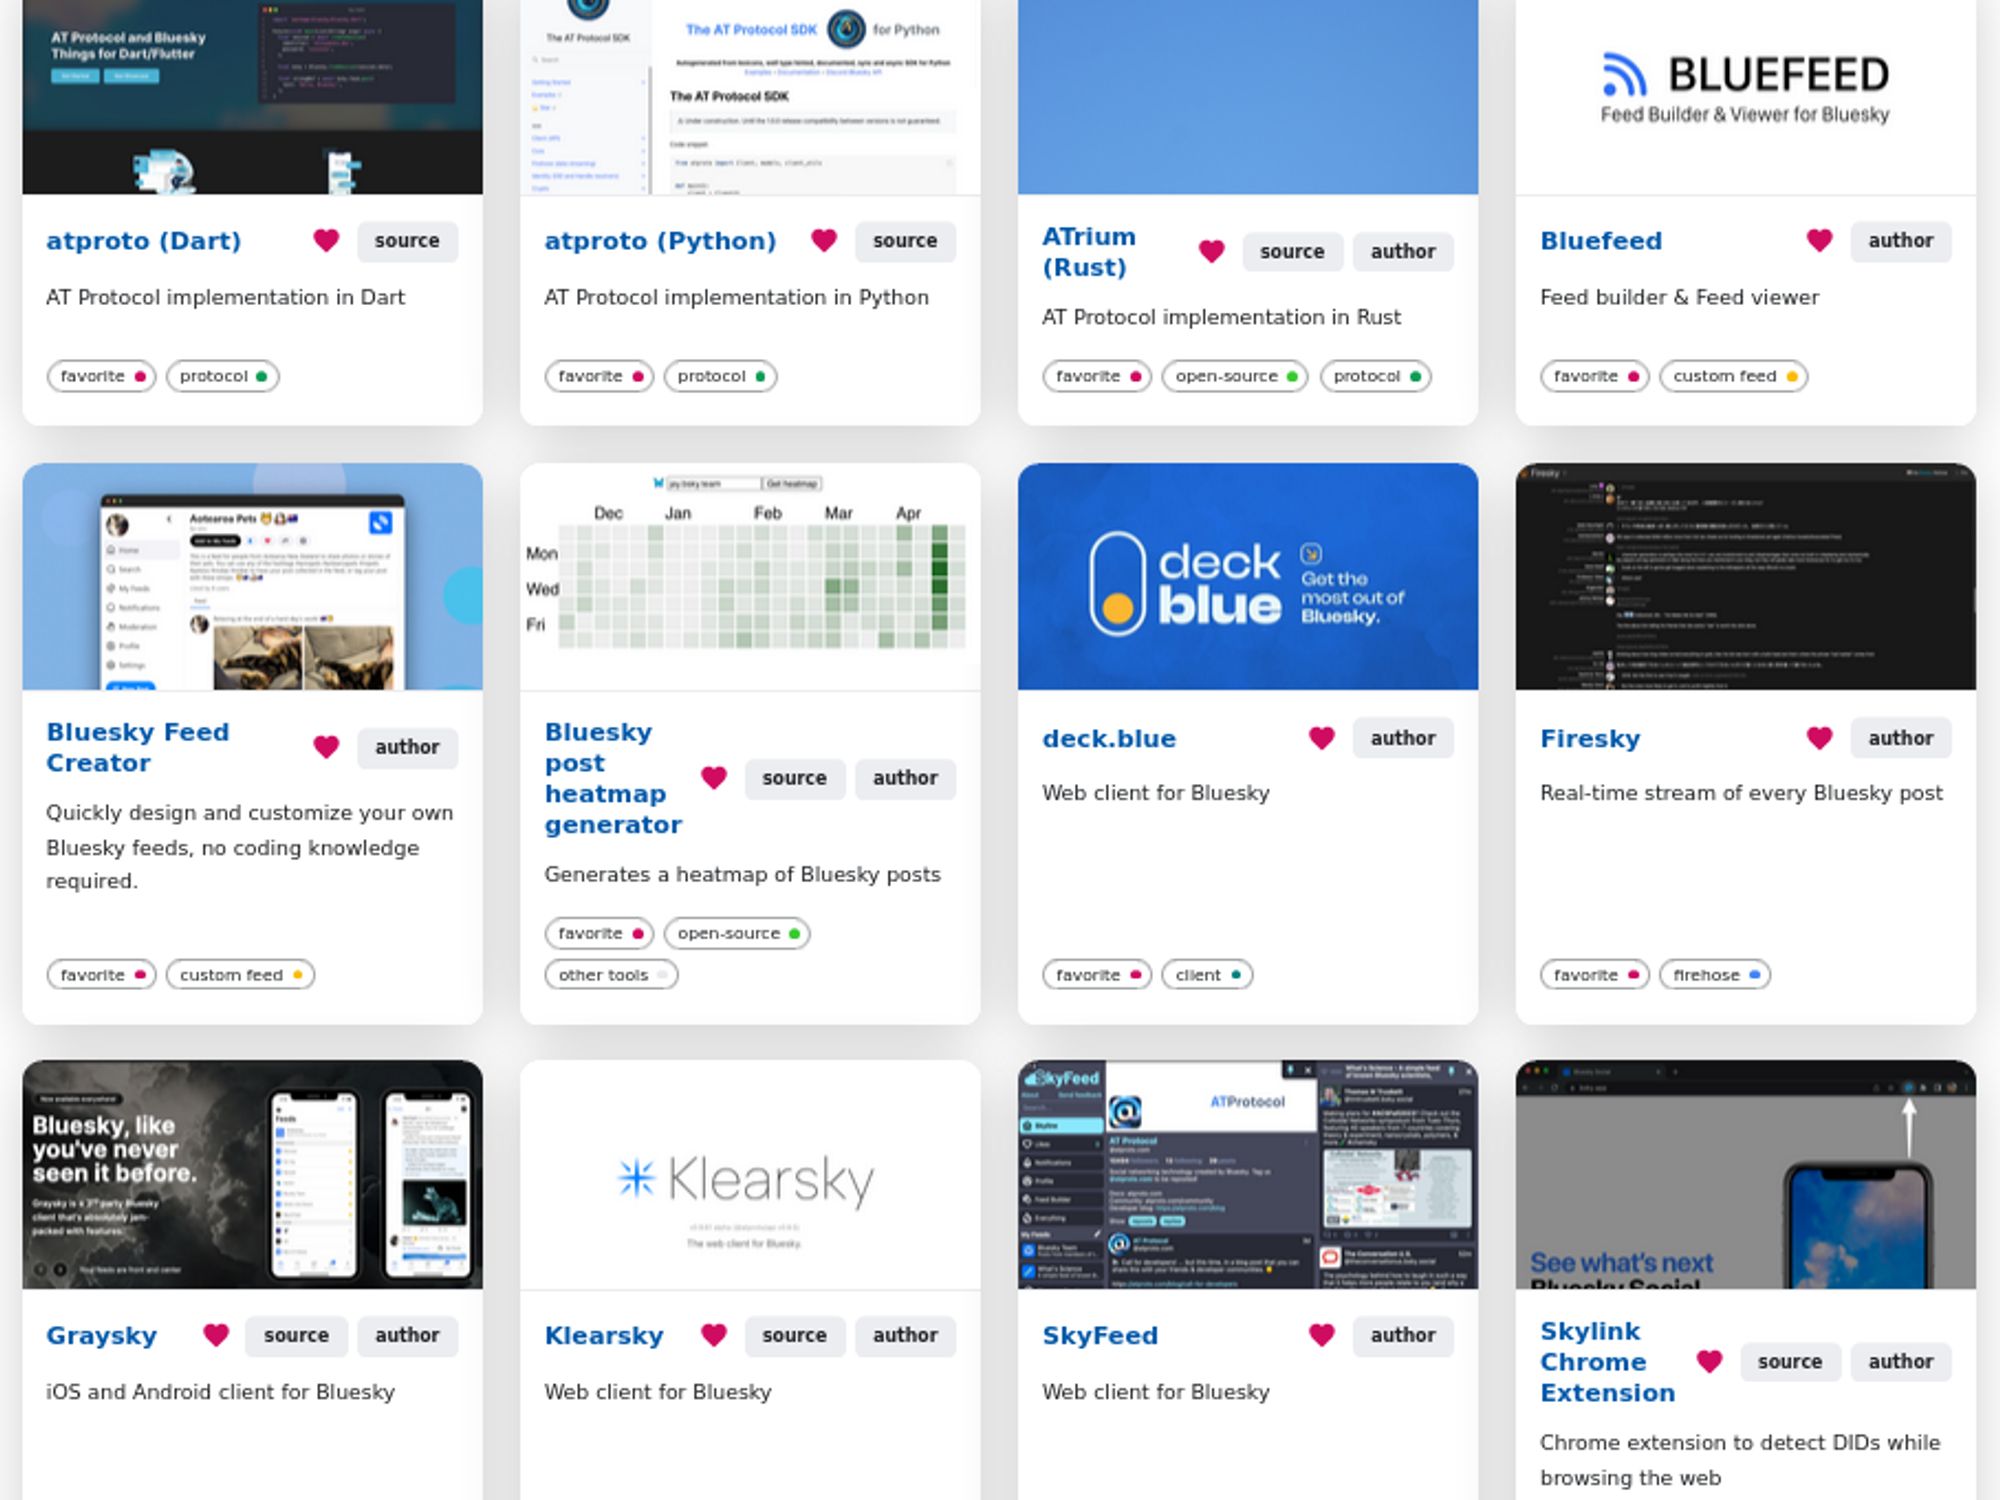The image size is (2000, 1500).
Task: Select open-source tag on heatmap generator card
Action: 737,933
